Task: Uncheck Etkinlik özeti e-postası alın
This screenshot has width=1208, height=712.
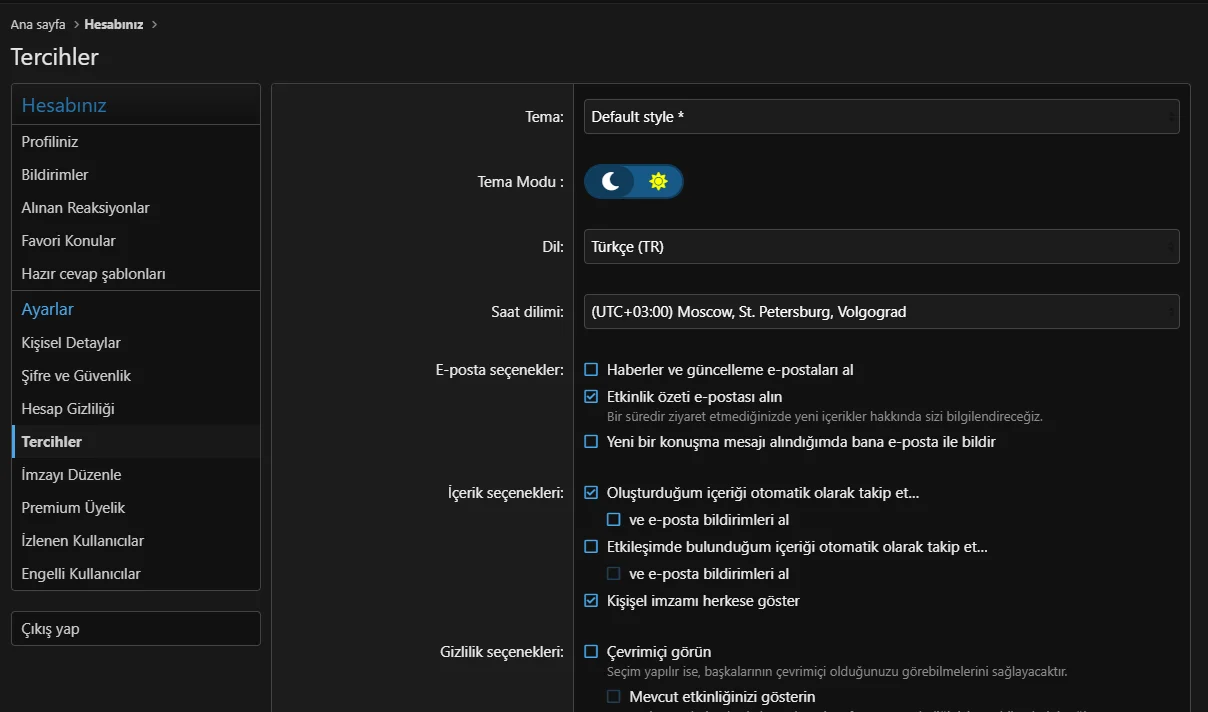Action: tap(592, 397)
